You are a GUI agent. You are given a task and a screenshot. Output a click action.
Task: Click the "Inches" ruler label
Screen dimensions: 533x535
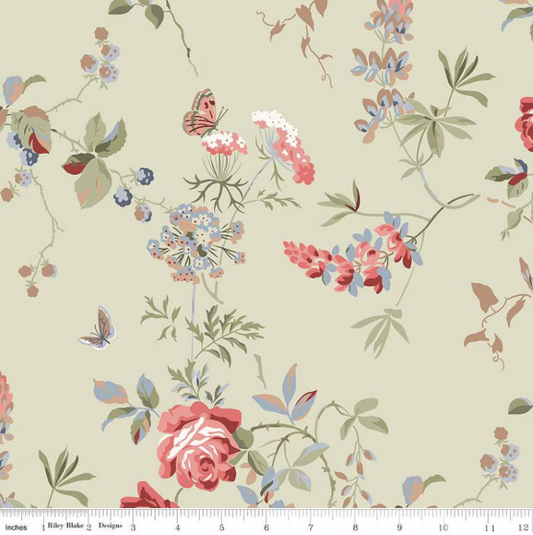(x=16, y=527)
